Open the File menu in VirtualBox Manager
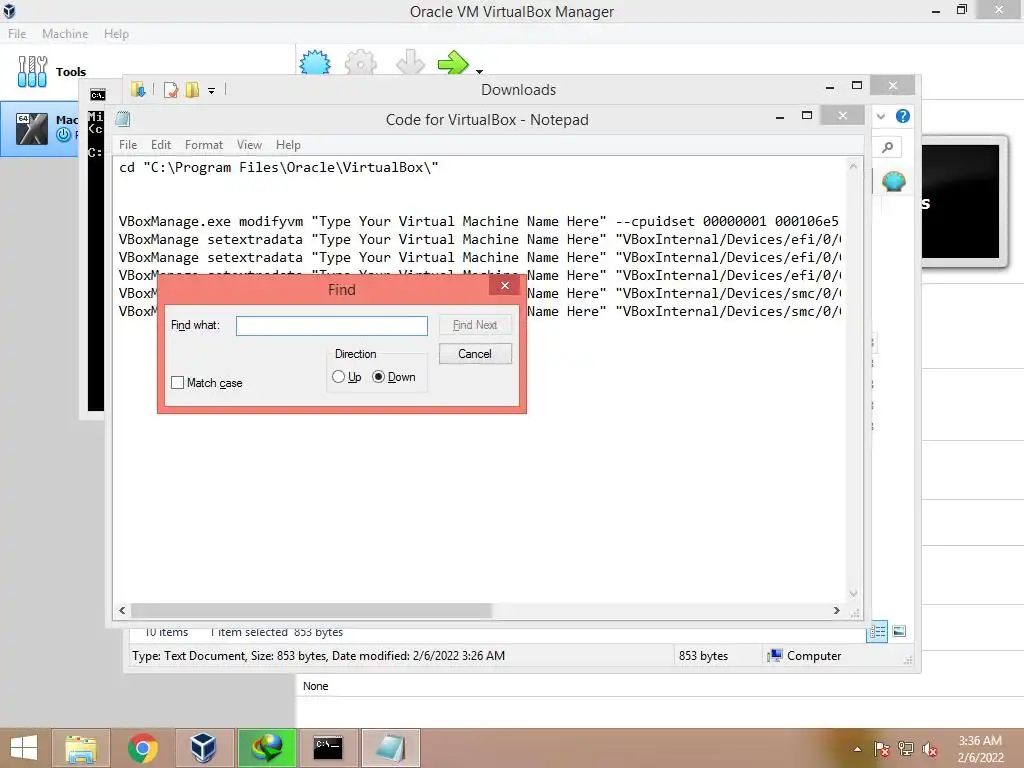Image resolution: width=1024 pixels, height=768 pixels. [17, 34]
